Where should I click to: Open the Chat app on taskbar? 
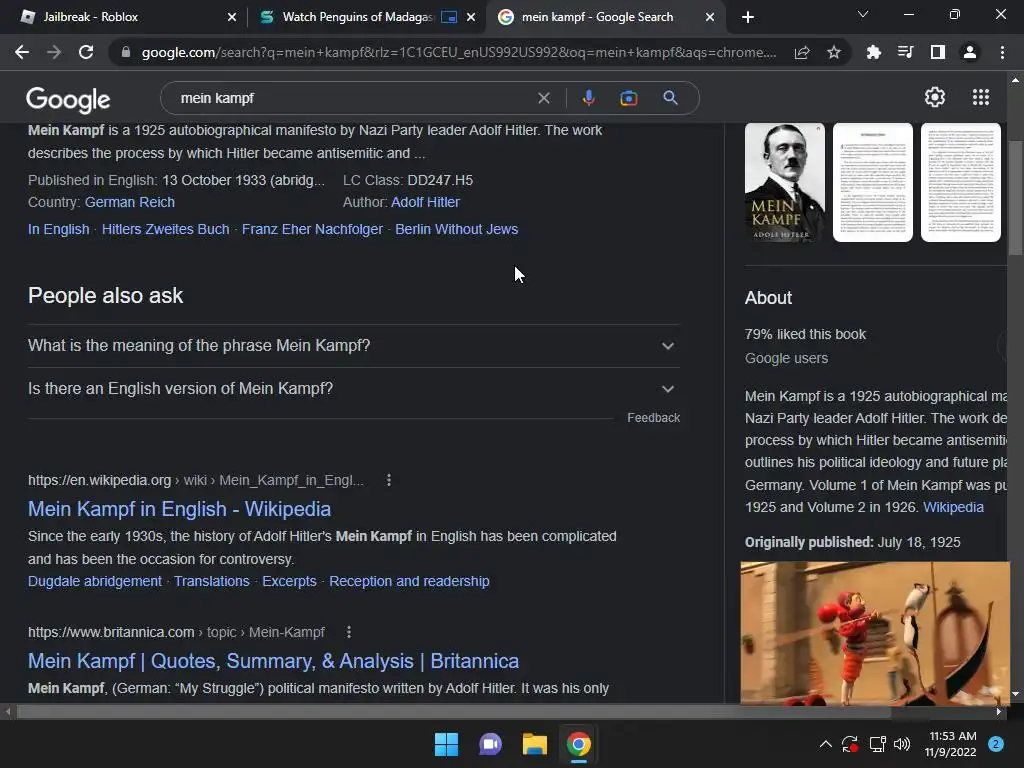click(x=490, y=744)
